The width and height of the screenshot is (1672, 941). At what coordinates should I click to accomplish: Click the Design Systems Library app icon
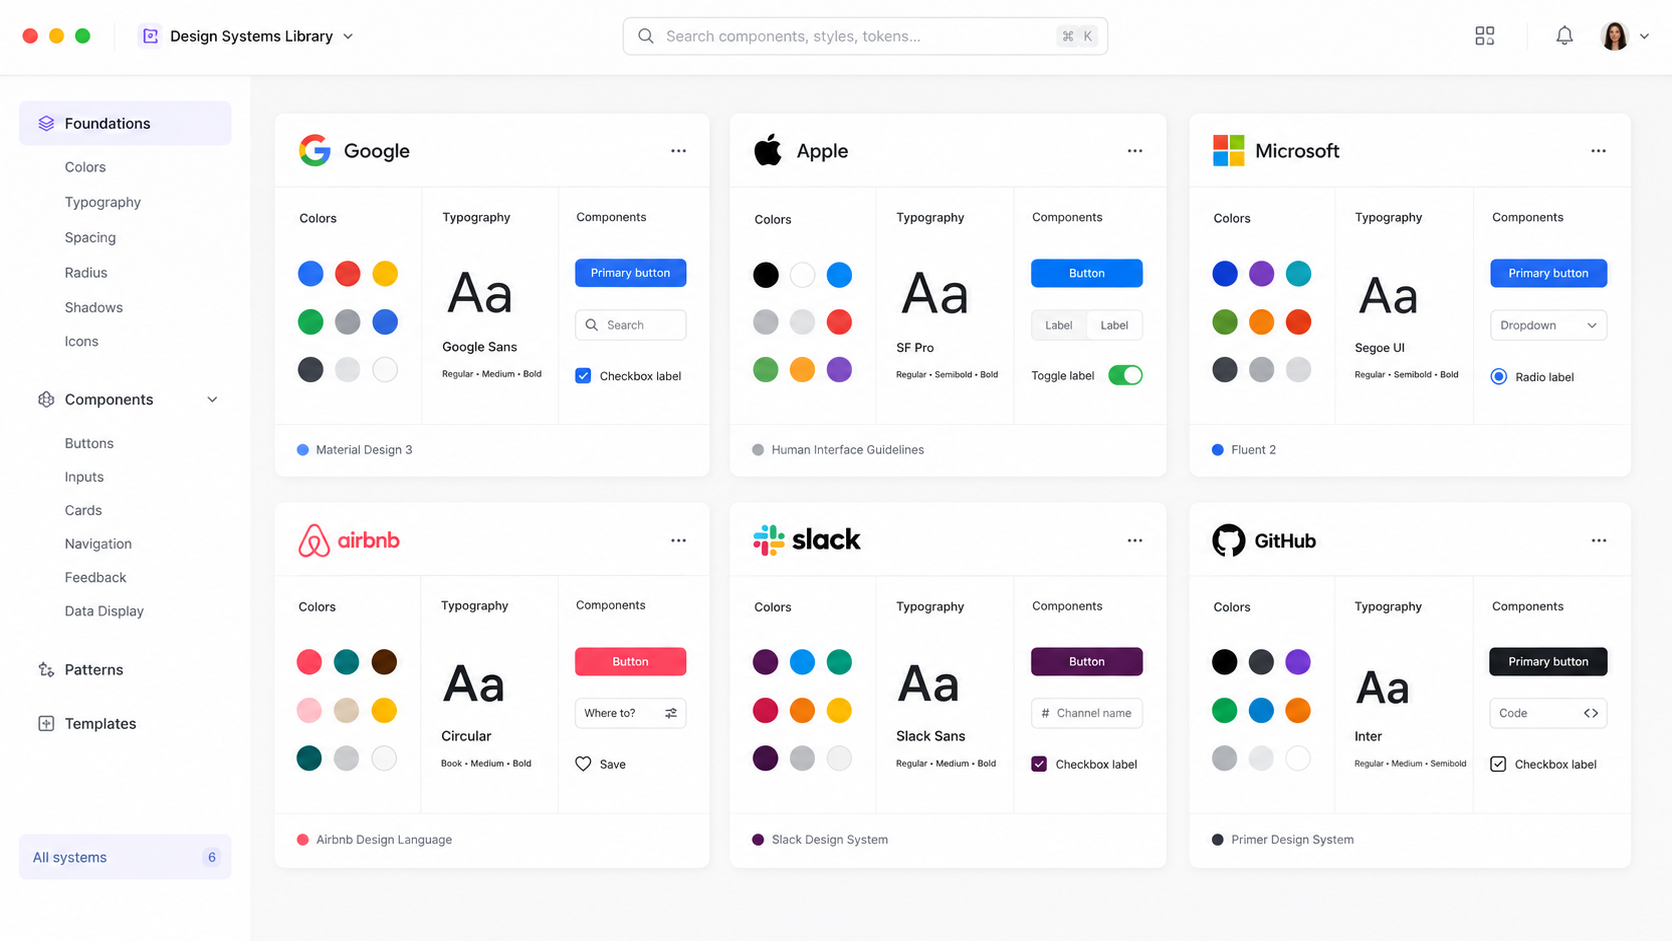pyautogui.click(x=150, y=36)
